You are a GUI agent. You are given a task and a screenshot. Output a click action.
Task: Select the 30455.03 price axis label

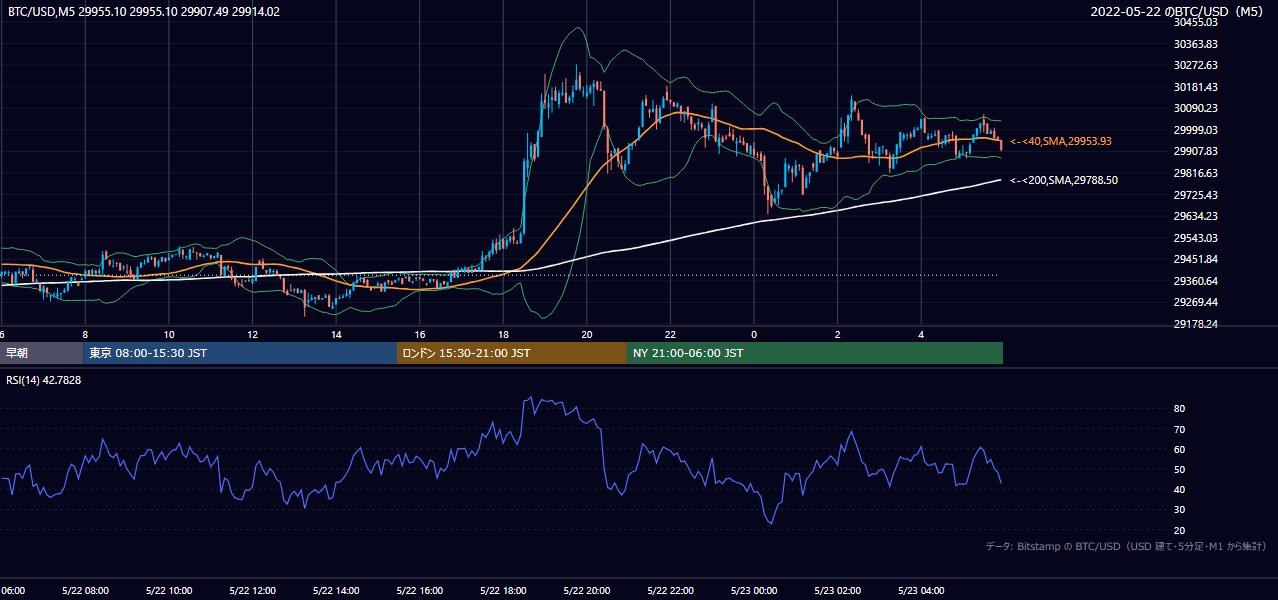[x=1196, y=22]
